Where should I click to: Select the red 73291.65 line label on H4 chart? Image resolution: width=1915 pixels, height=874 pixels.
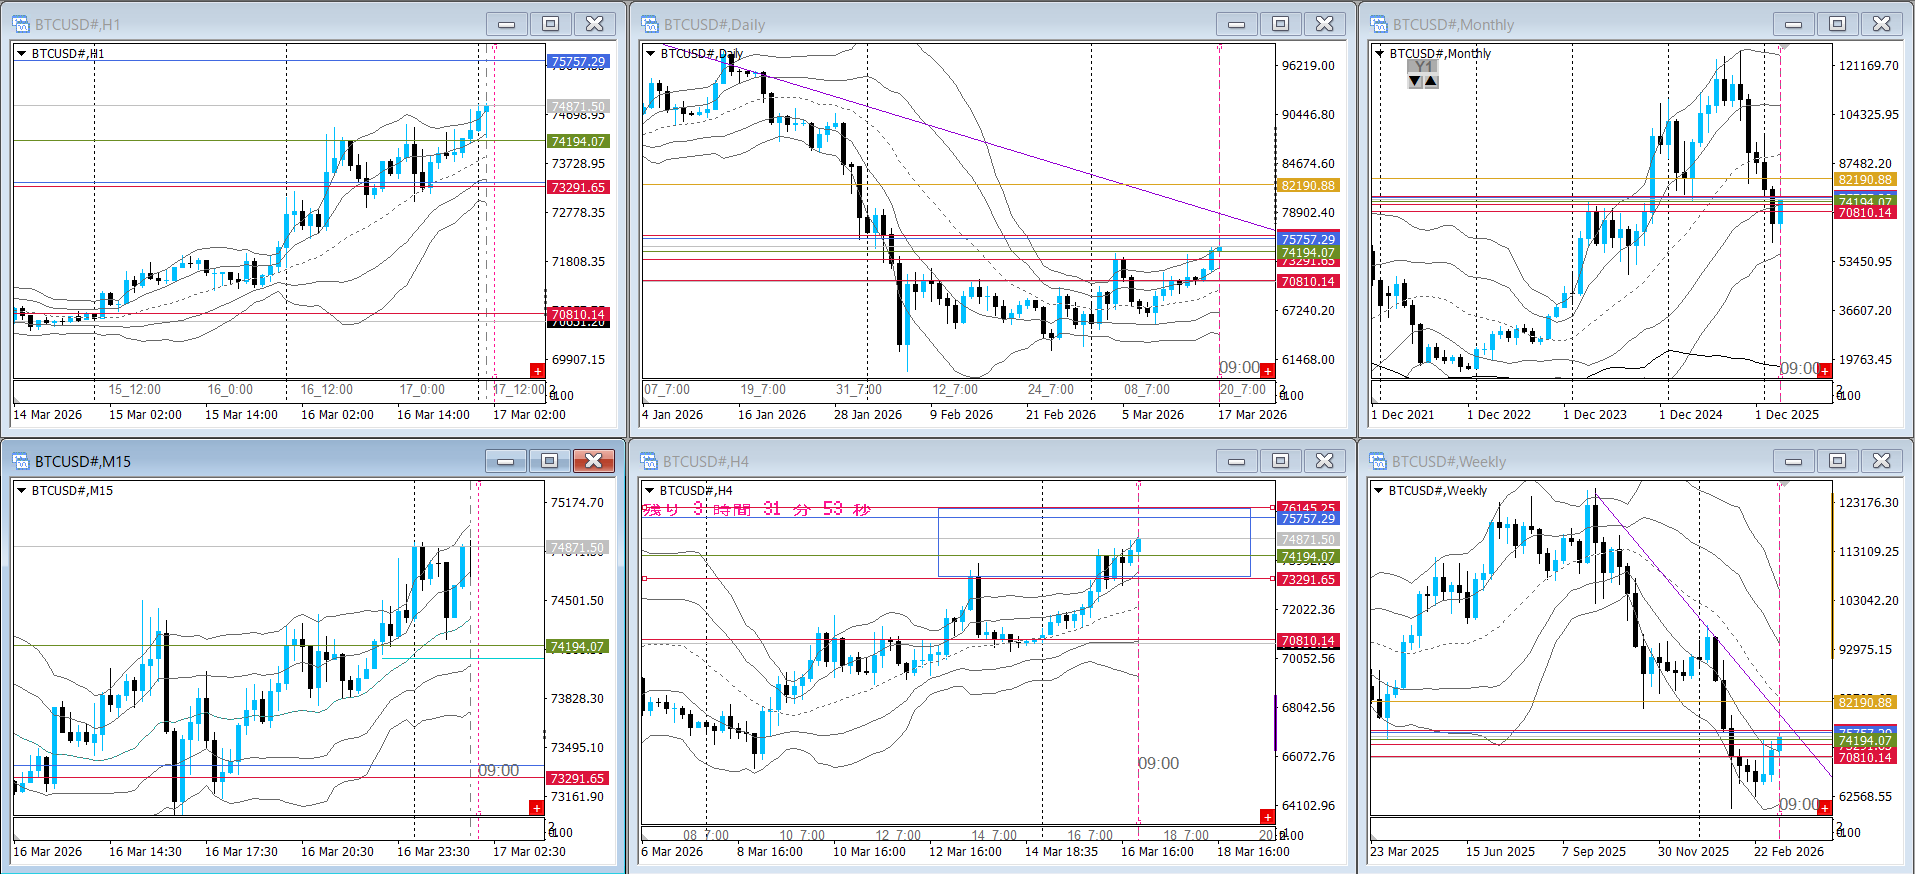point(1307,579)
